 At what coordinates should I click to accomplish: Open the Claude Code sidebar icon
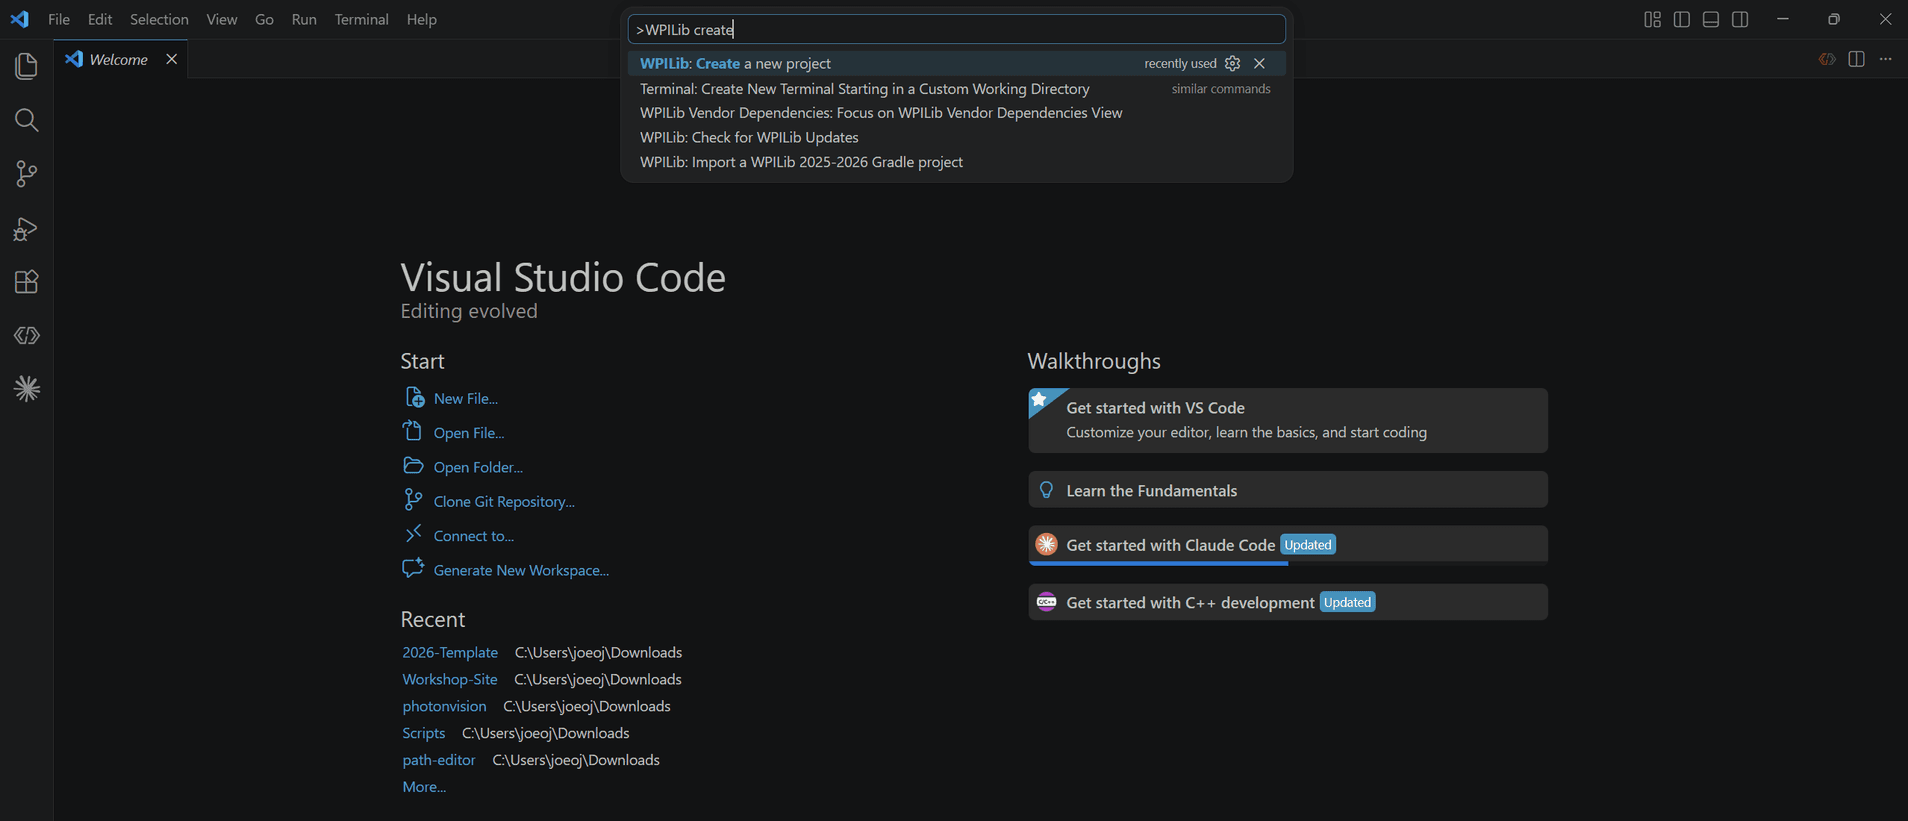tap(27, 389)
